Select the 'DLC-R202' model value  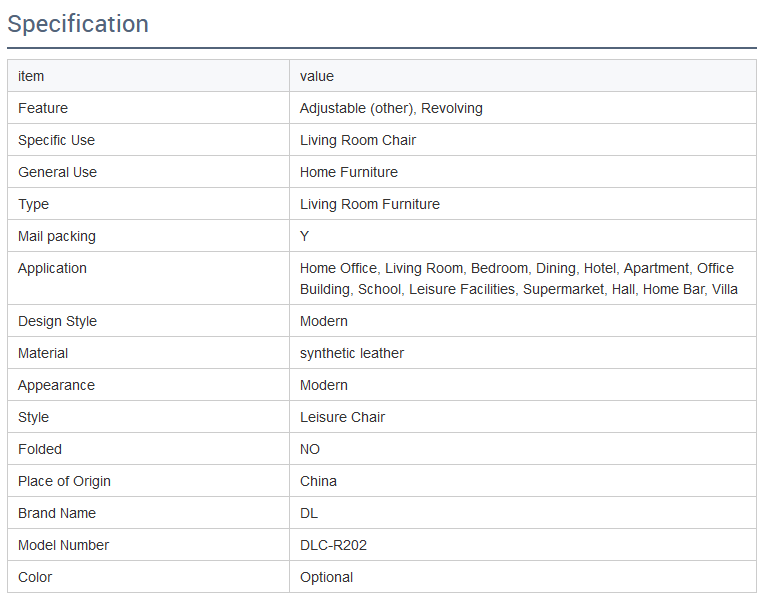tap(333, 545)
